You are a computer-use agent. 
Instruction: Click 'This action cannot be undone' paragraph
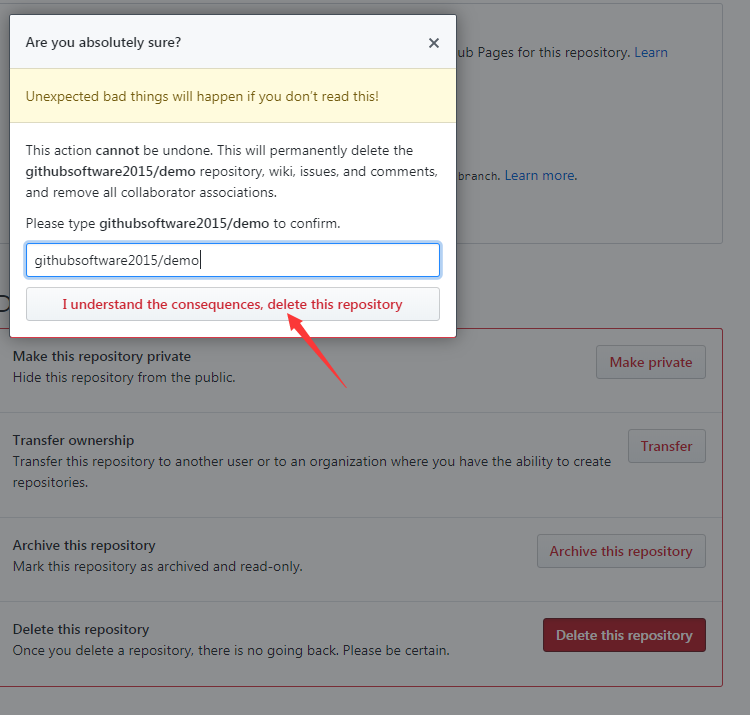[232, 171]
